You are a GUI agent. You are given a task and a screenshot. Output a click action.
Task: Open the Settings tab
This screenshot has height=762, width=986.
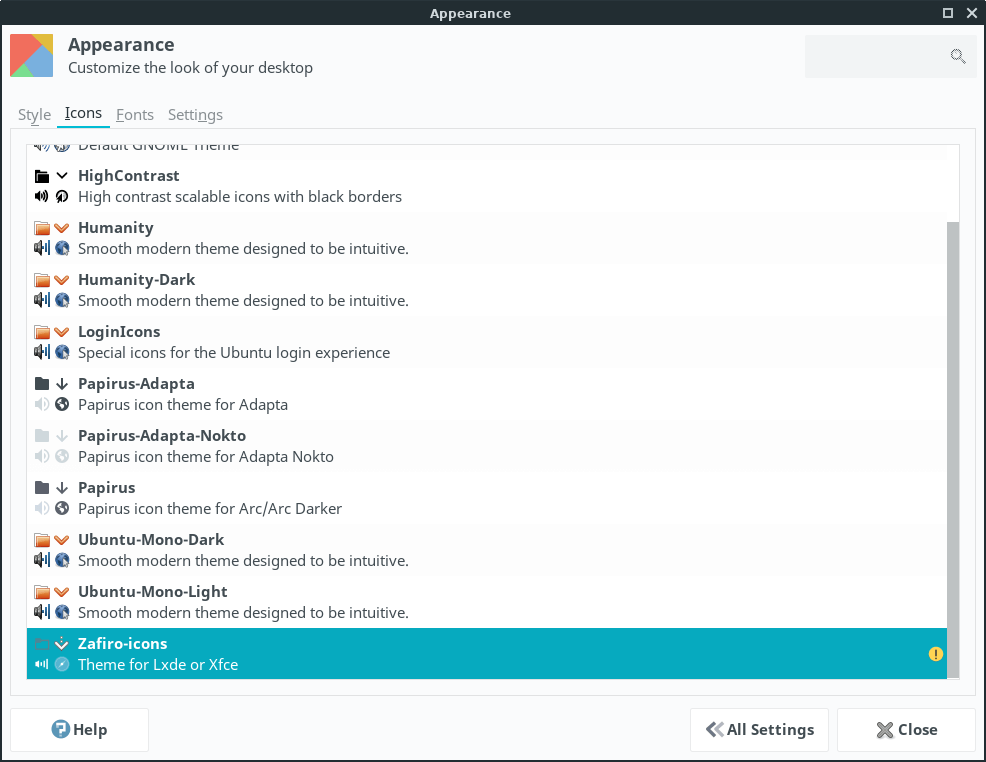click(x=195, y=114)
